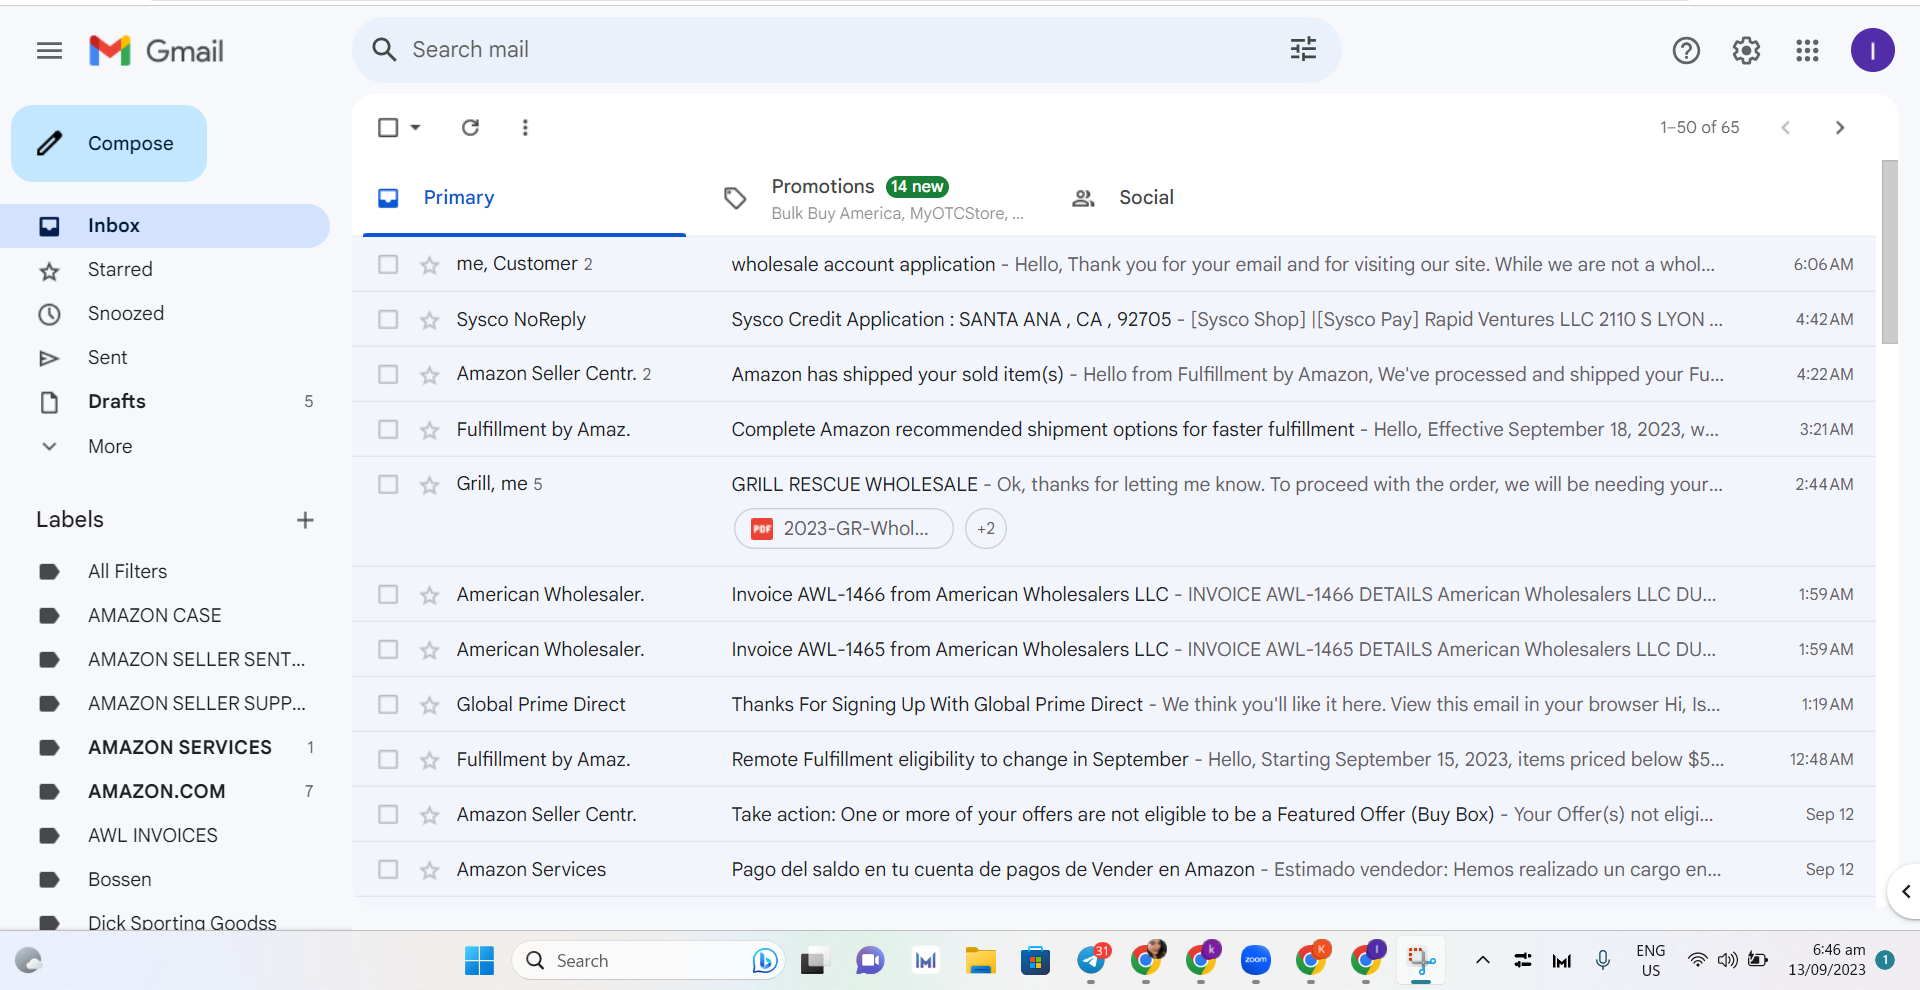
Task: Star the GRILL RESCUE WHOLESALE email
Action: [x=430, y=485]
